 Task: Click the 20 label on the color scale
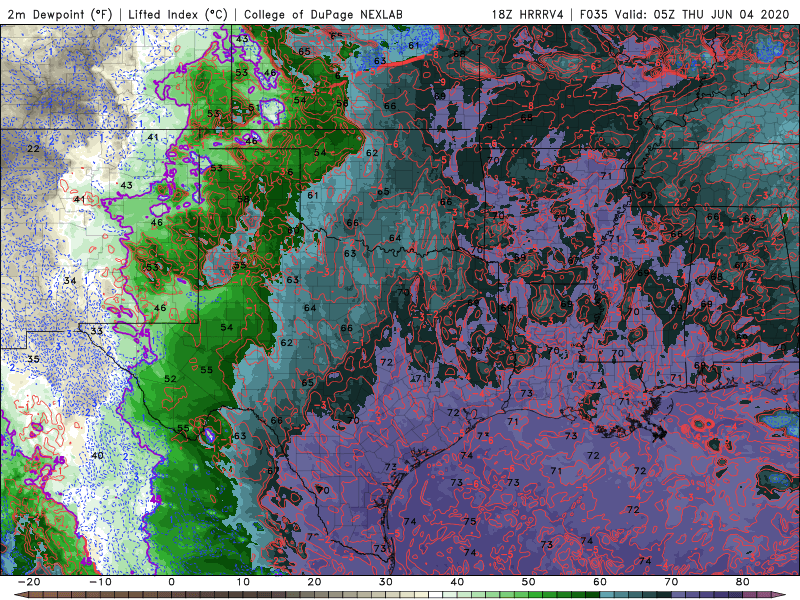[314, 582]
